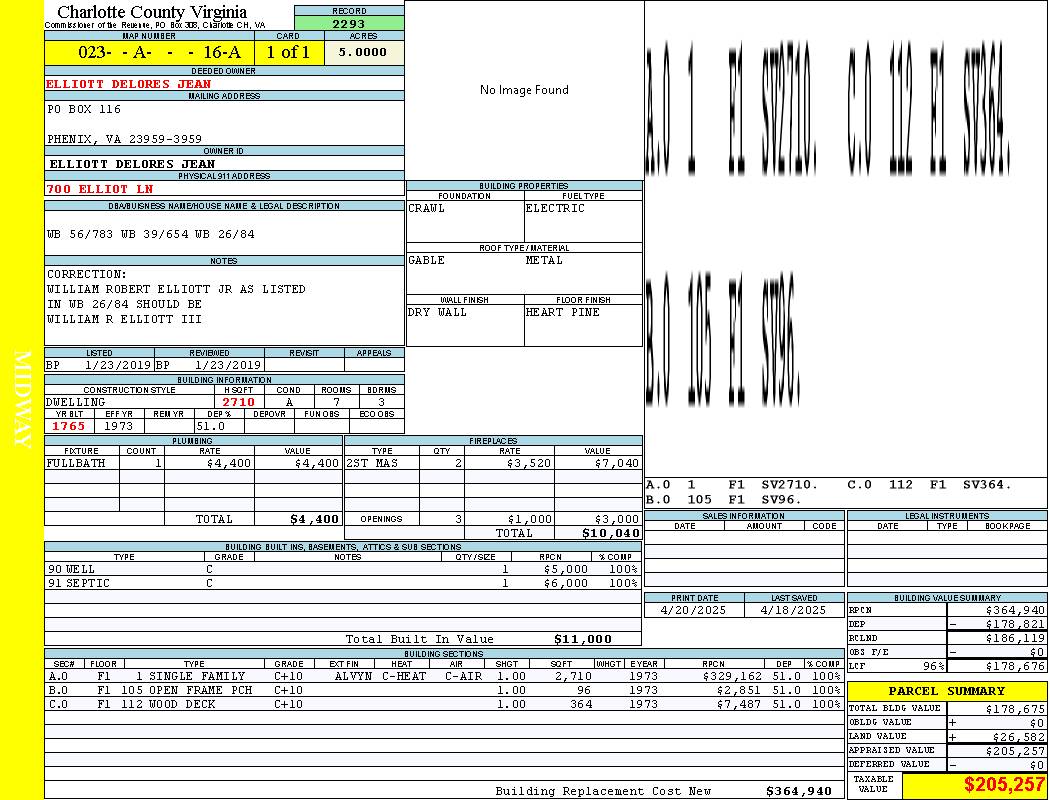Click the 2ST MAS fireplace row
This screenshot has width=1050, height=800.
[x=493, y=463]
